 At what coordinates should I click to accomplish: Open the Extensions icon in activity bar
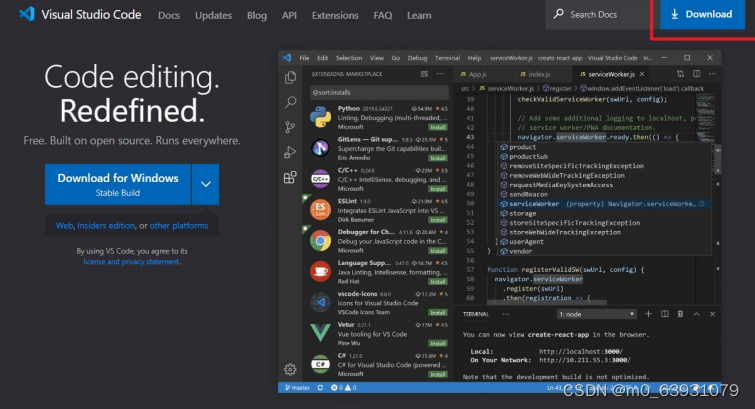click(x=290, y=177)
